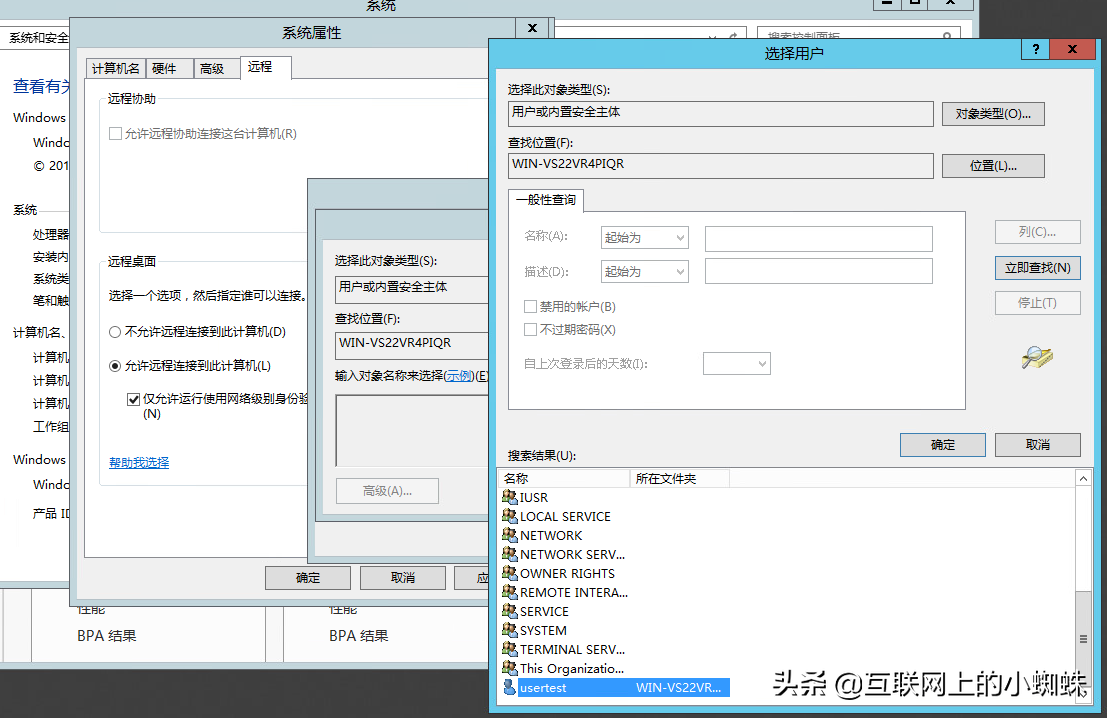This screenshot has width=1107, height=718.
Task: Toggle 禁用的帐户(B) checkbox
Action: click(x=530, y=306)
